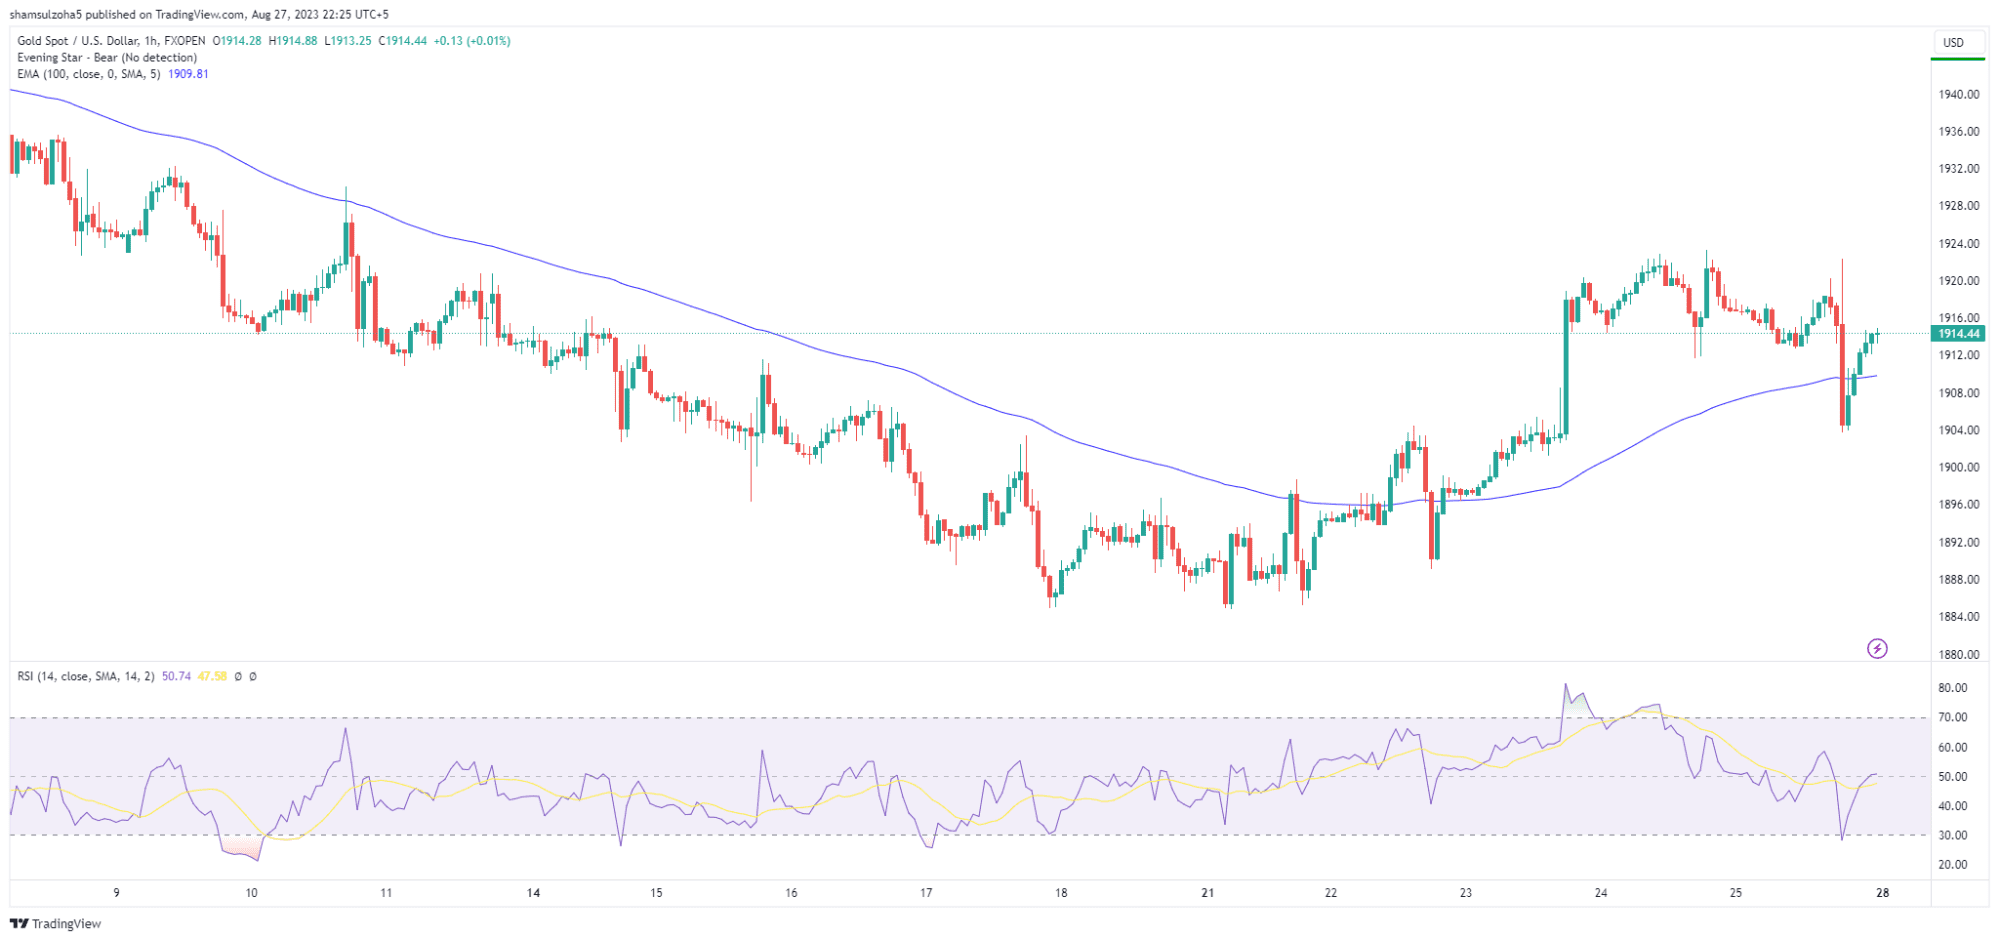Click the current price label 1914.44
1999x941 pixels.
point(1958,334)
